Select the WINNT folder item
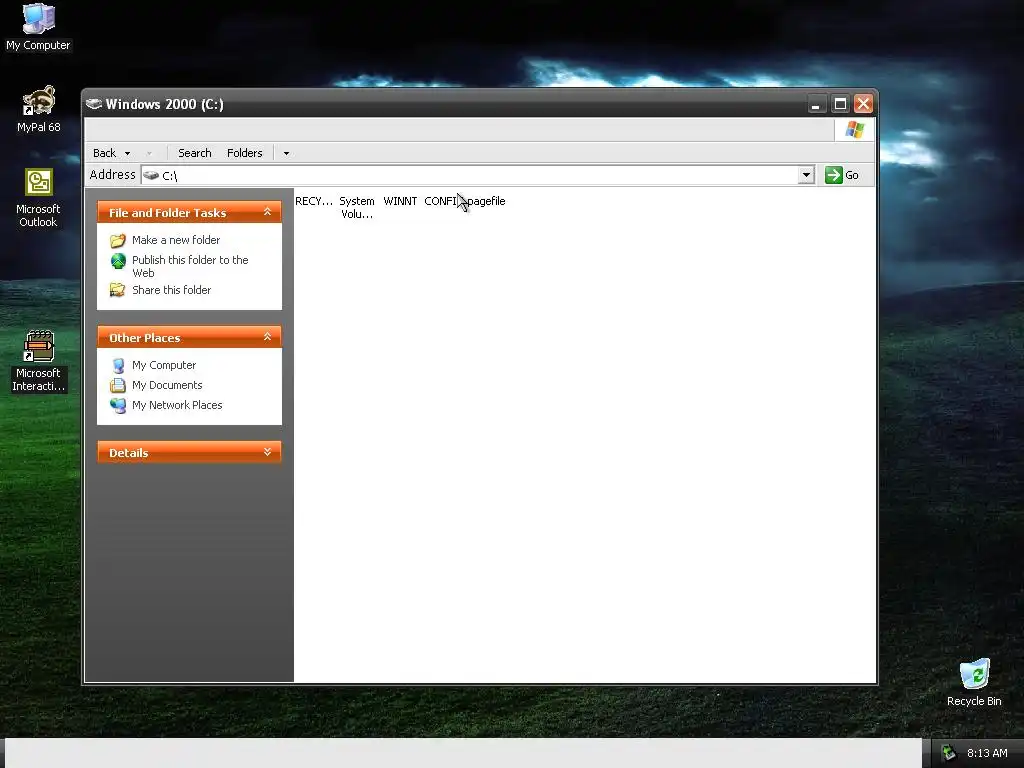 tap(400, 201)
